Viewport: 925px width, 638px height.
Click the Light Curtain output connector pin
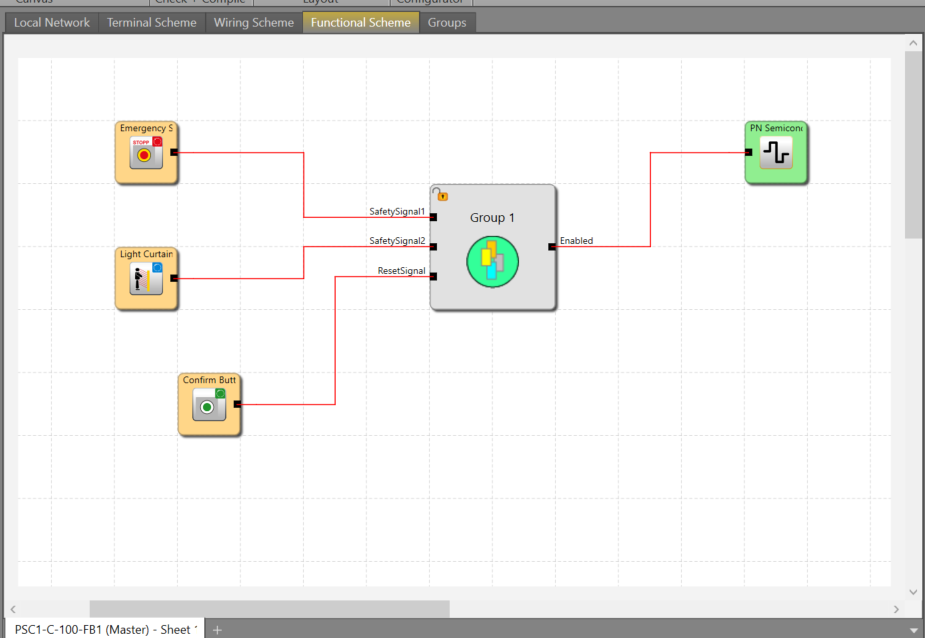tap(173, 278)
